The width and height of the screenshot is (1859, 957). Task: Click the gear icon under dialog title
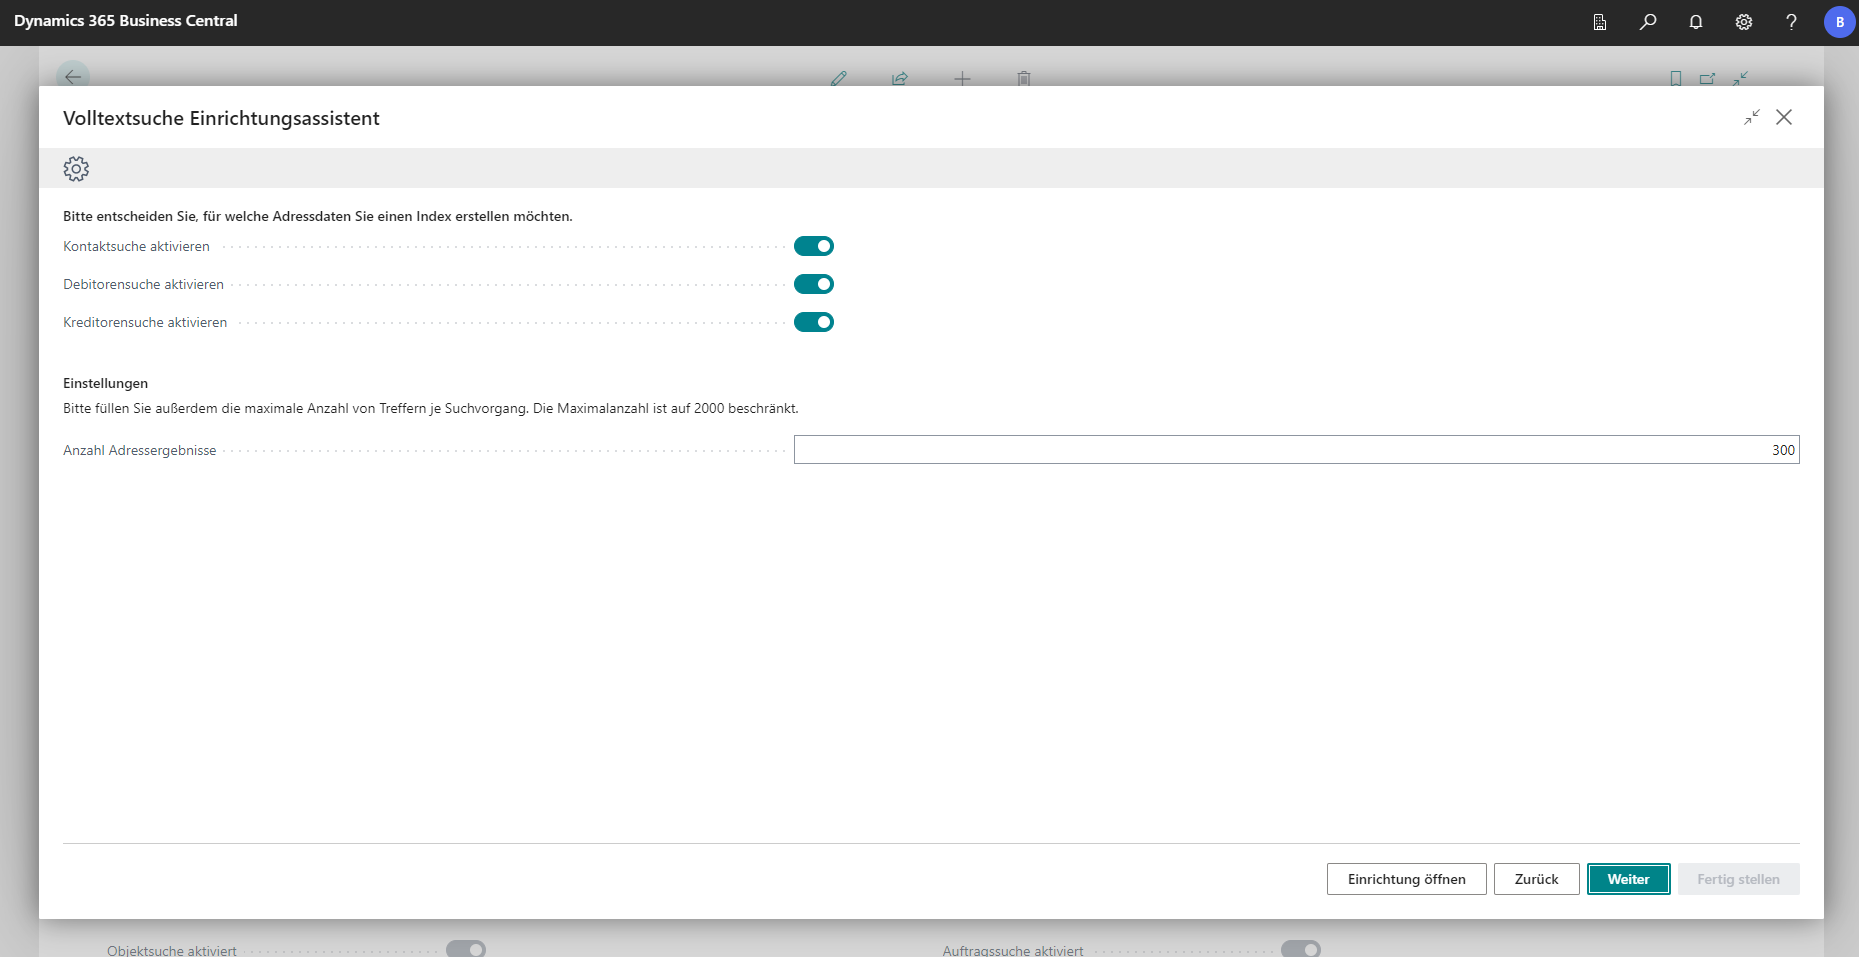pyautogui.click(x=76, y=168)
